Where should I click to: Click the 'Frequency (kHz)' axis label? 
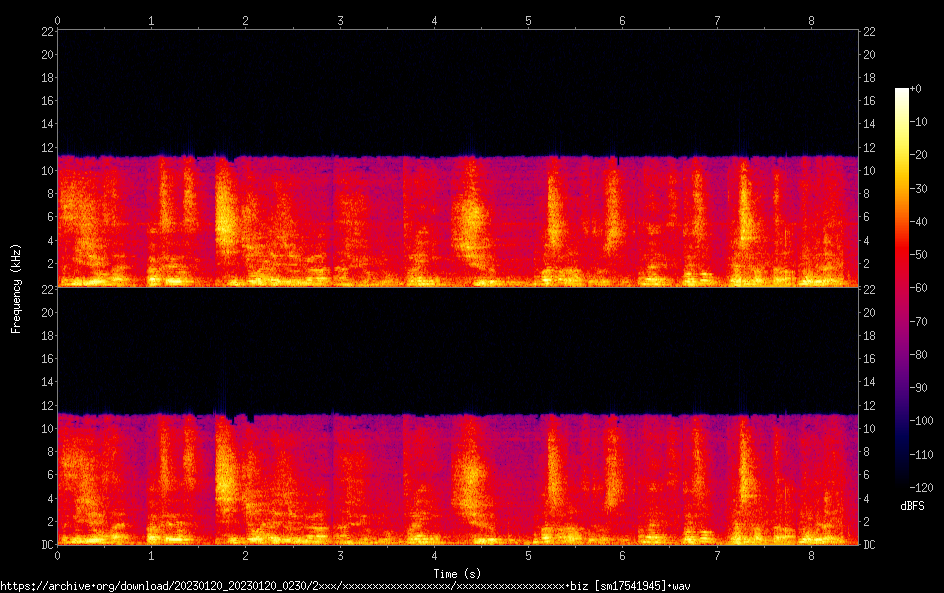point(15,287)
